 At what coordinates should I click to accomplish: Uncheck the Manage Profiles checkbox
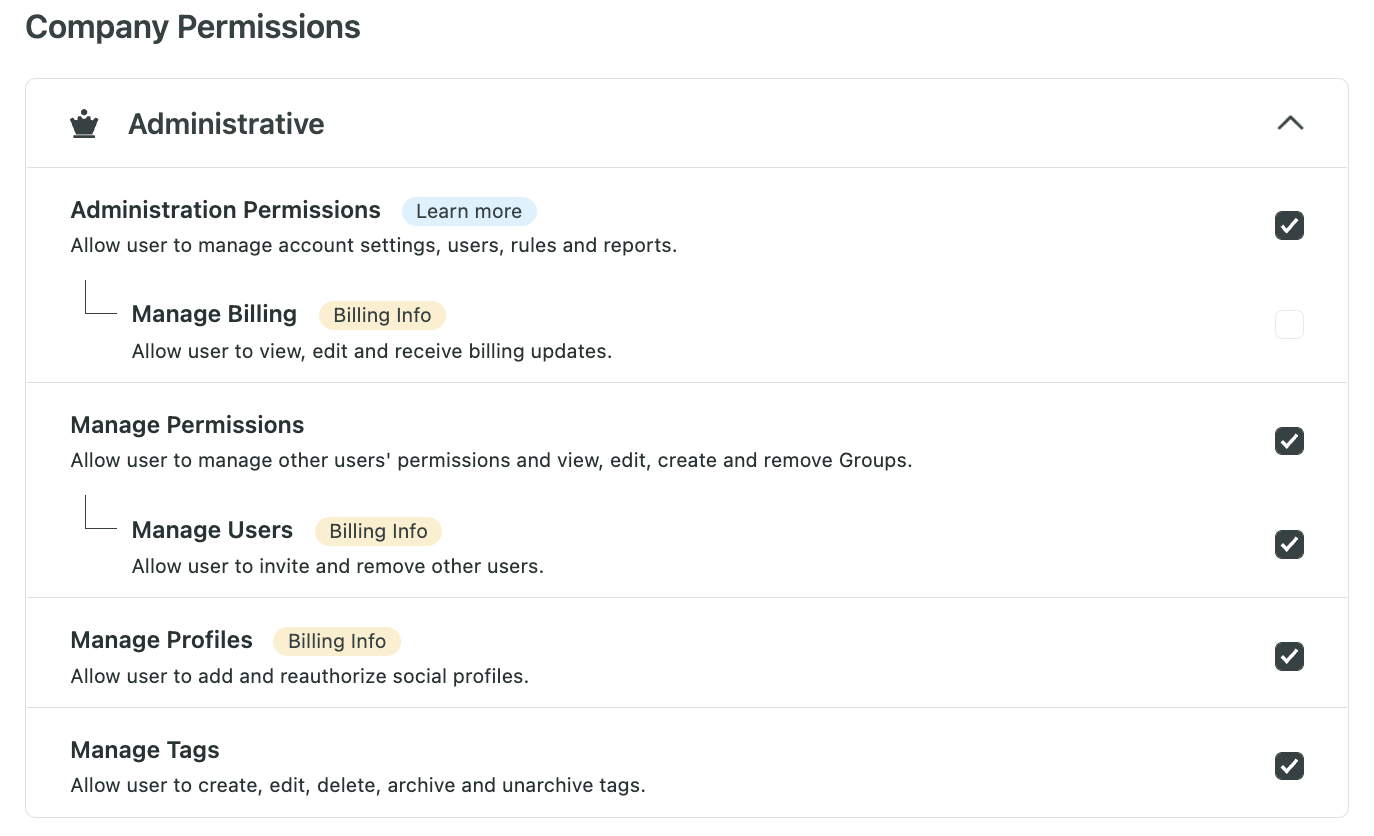(1289, 657)
